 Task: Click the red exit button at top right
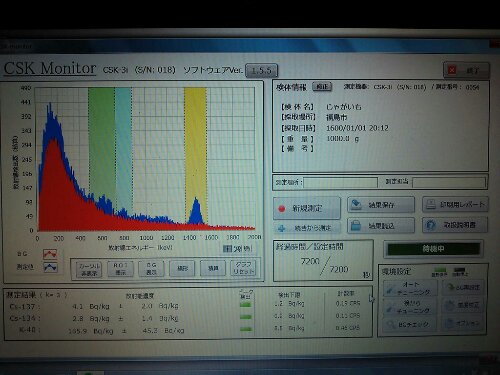466,70
